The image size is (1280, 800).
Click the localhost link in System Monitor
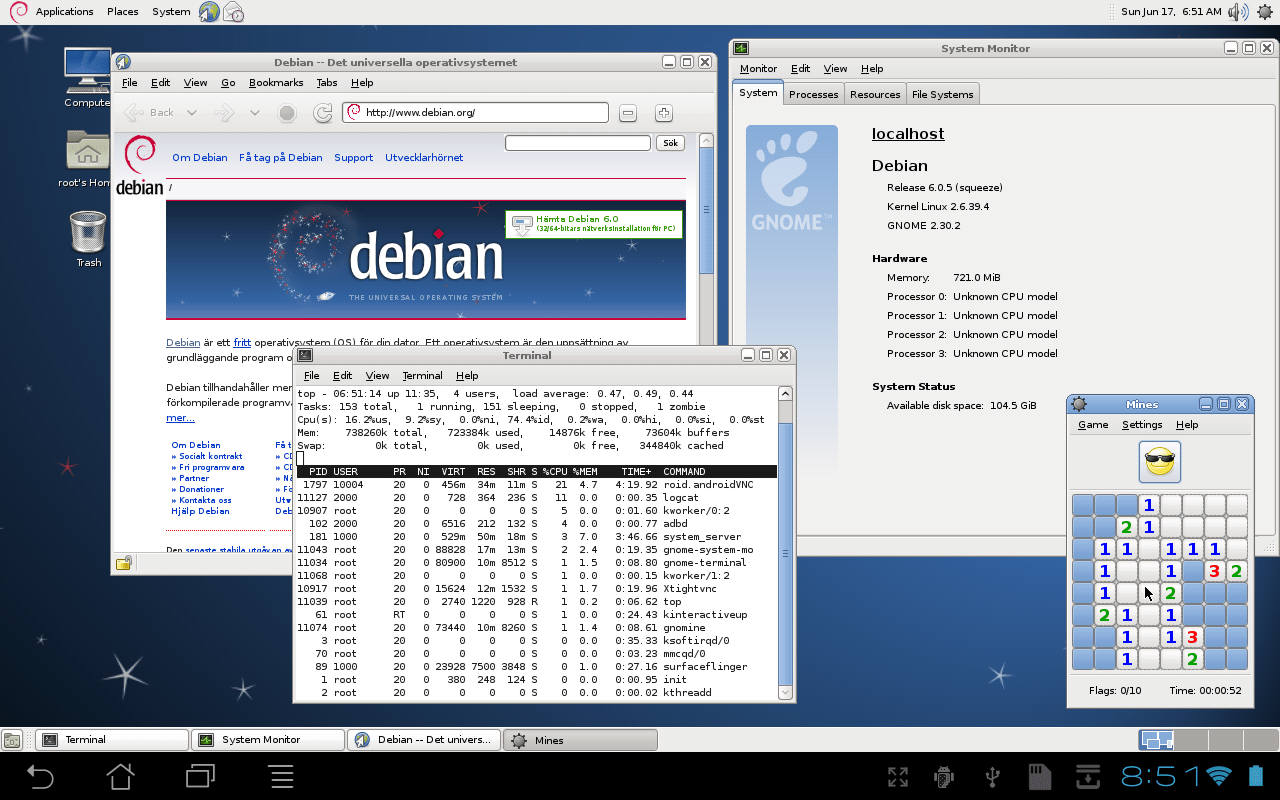pyautogui.click(x=907, y=133)
